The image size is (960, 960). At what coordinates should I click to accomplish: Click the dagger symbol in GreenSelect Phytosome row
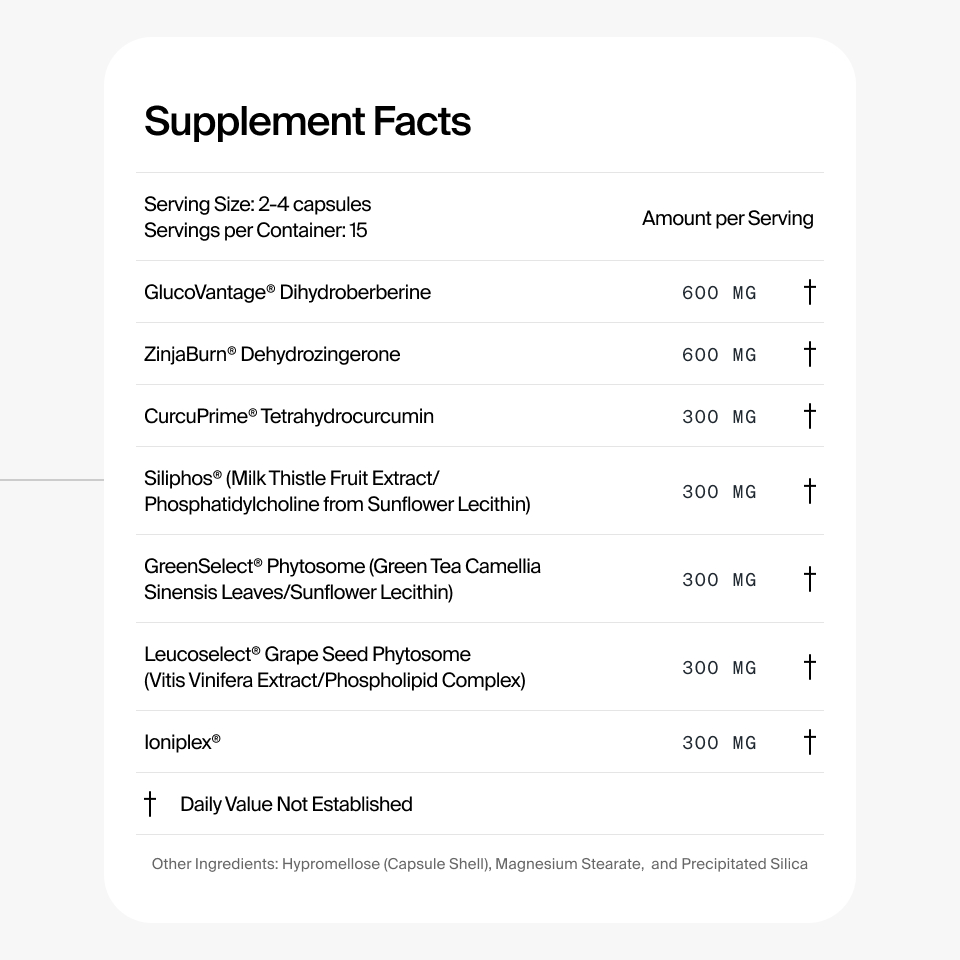pyautogui.click(x=809, y=579)
